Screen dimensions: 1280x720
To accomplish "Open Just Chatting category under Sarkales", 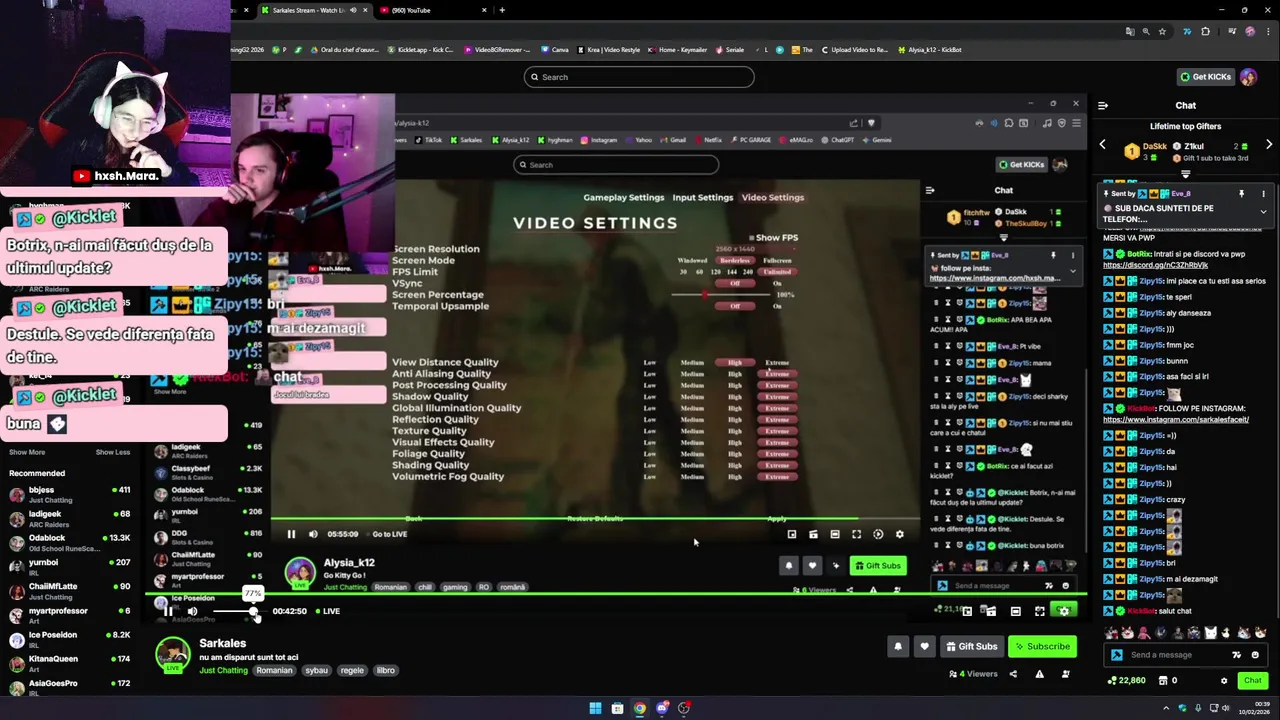I will tap(223, 670).
